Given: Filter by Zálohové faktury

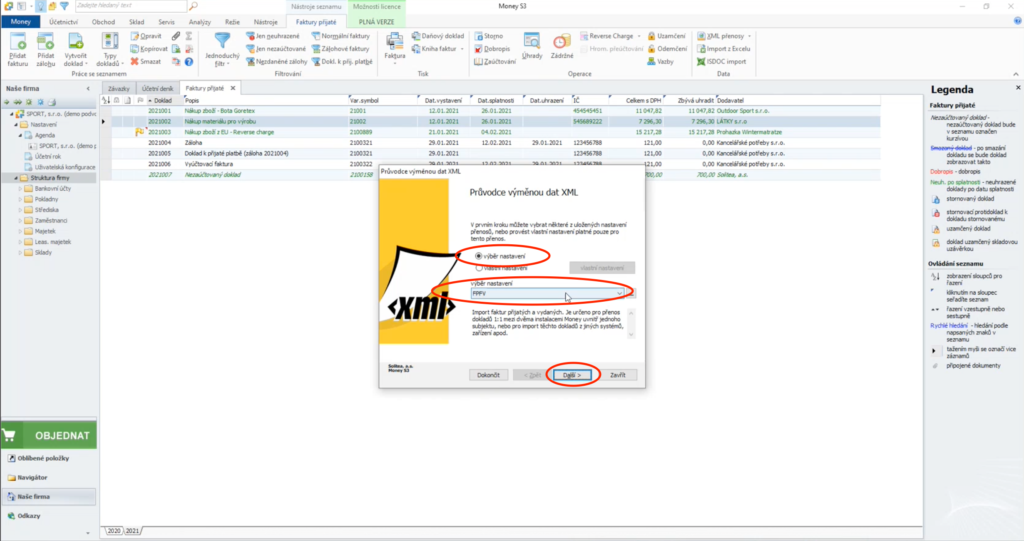Looking at the screenshot, I should click(x=340, y=49).
